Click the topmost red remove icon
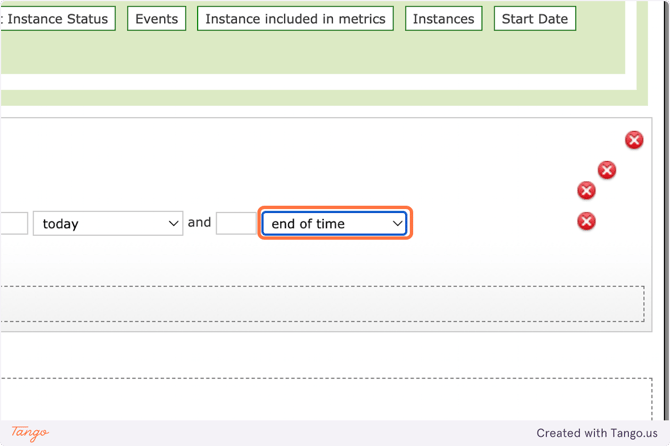Image resolution: width=670 pixels, height=446 pixels. [634, 140]
